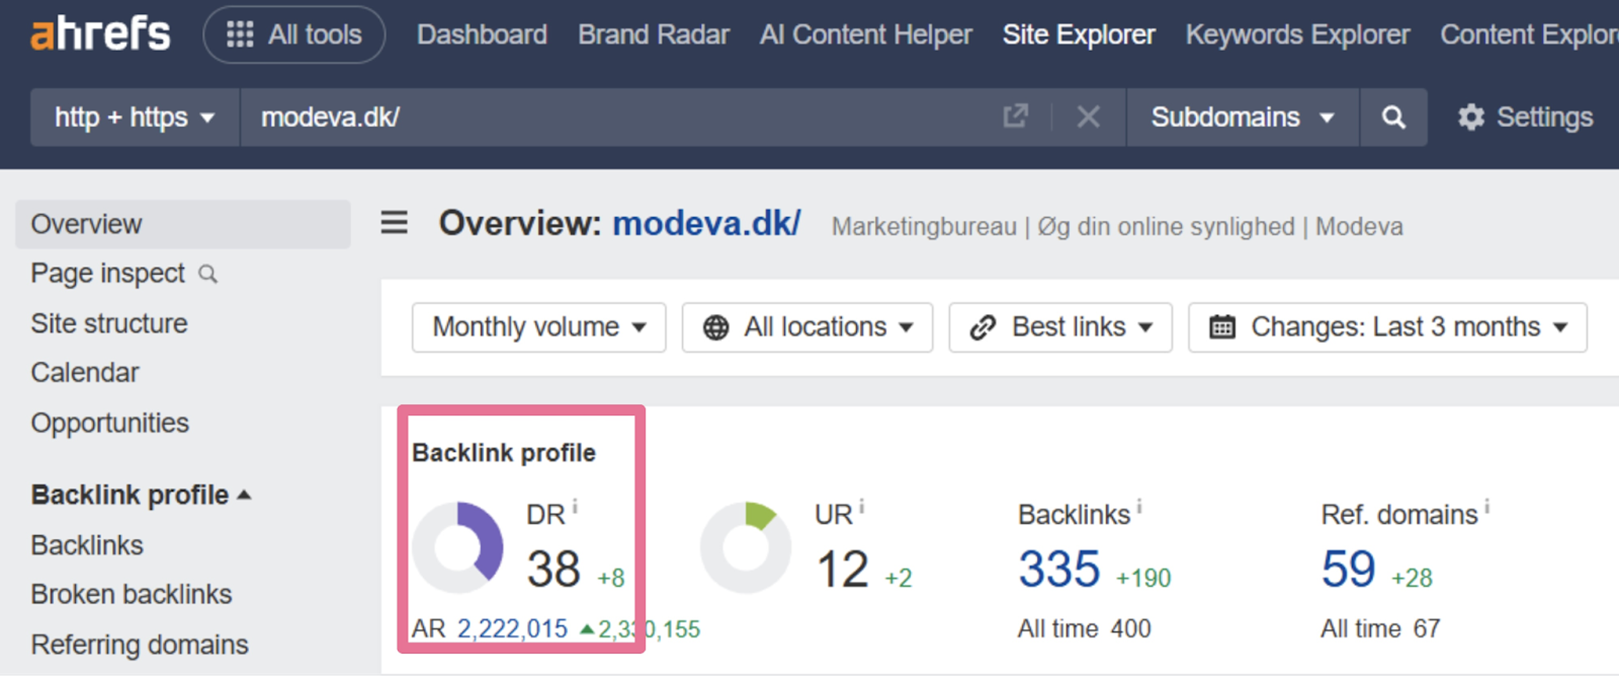Click the Backlinks info icon

click(x=1139, y=508)
